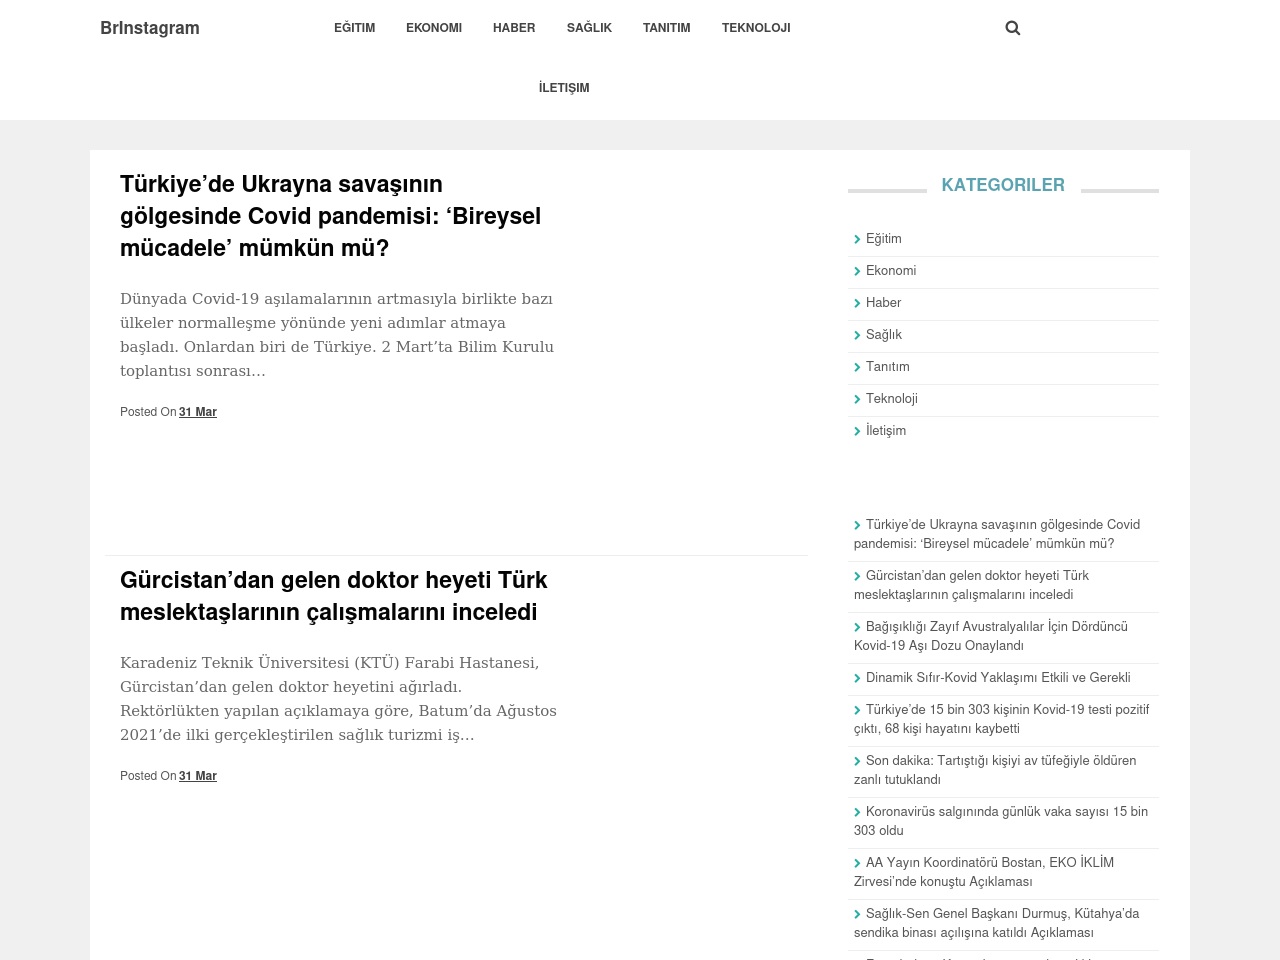Click the chevron icon beside Sağlık category
This screenshot has height=960, width=1280.
coord(857,335)
